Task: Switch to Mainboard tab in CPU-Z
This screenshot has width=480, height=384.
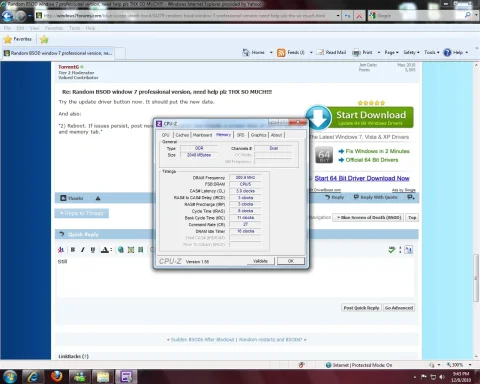Action: tap(202, 135)
